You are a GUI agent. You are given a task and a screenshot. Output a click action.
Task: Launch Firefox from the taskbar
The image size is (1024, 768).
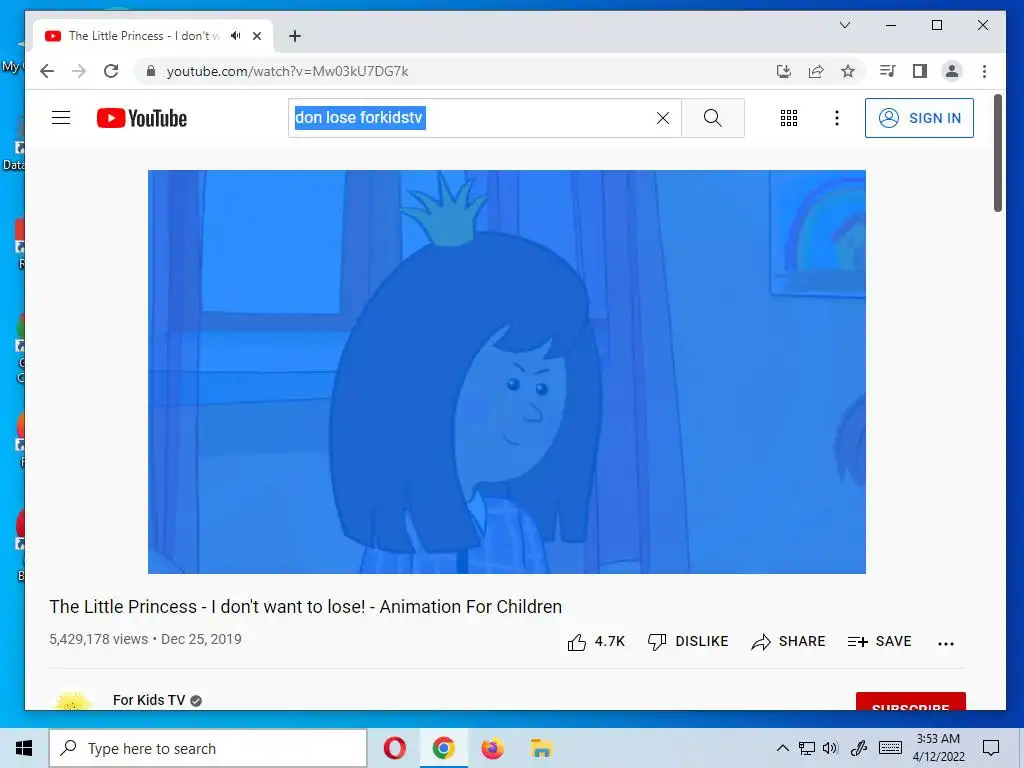[x=492, y=748]
